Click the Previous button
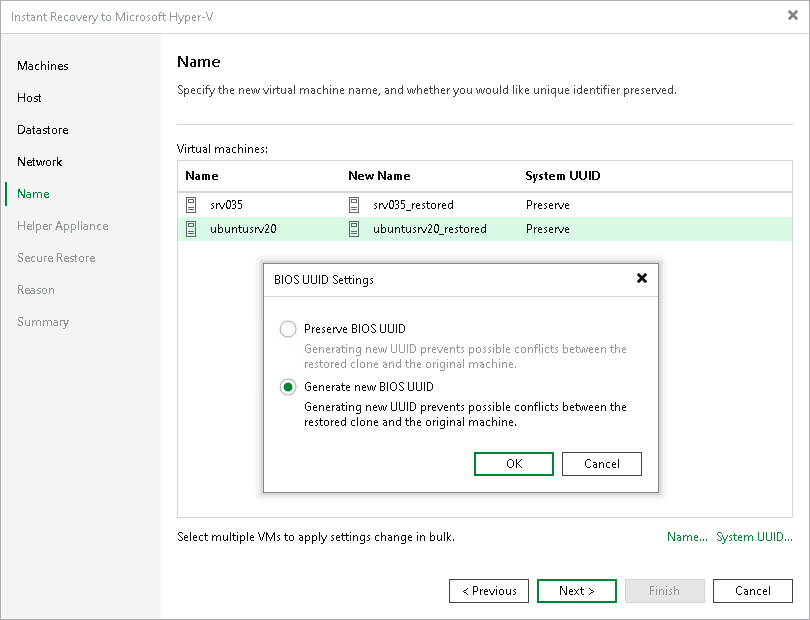 [489, 591]
